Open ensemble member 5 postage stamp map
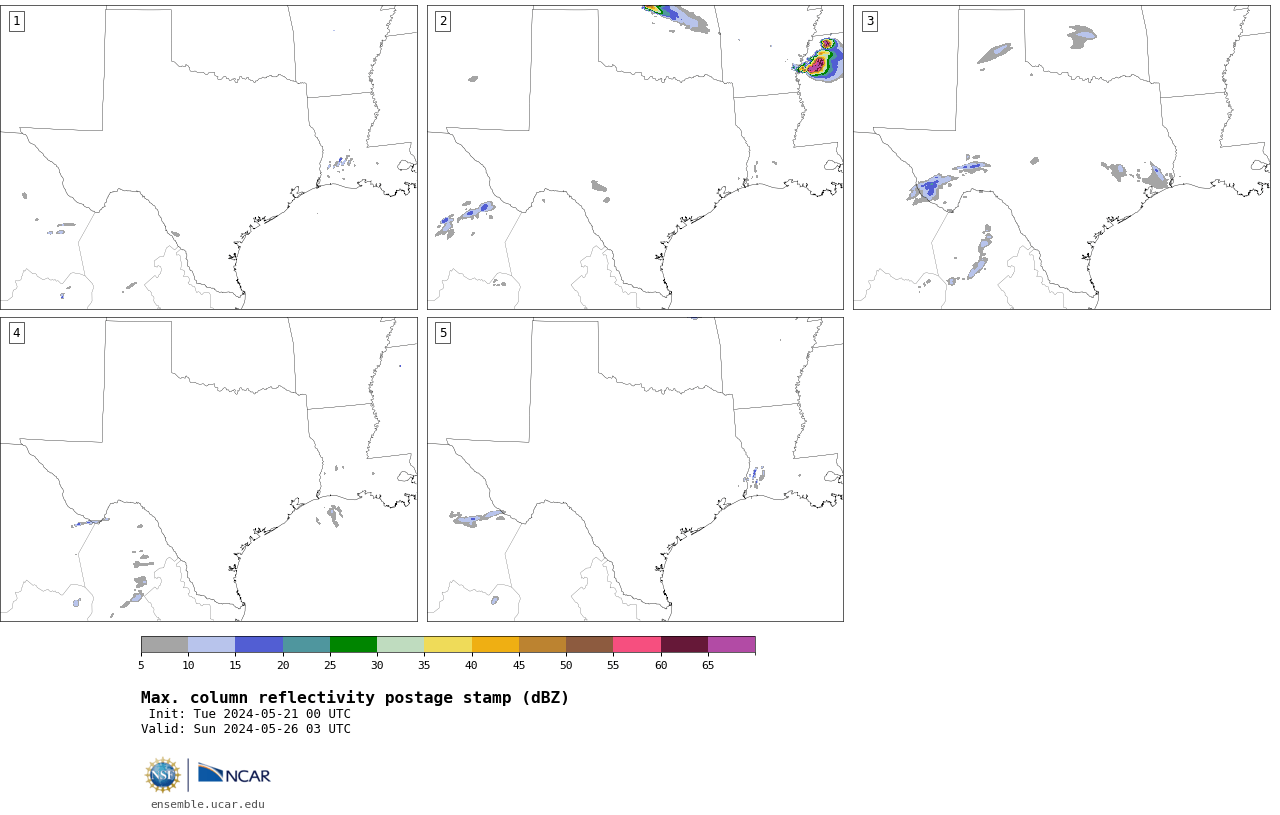 click(635, 469)
